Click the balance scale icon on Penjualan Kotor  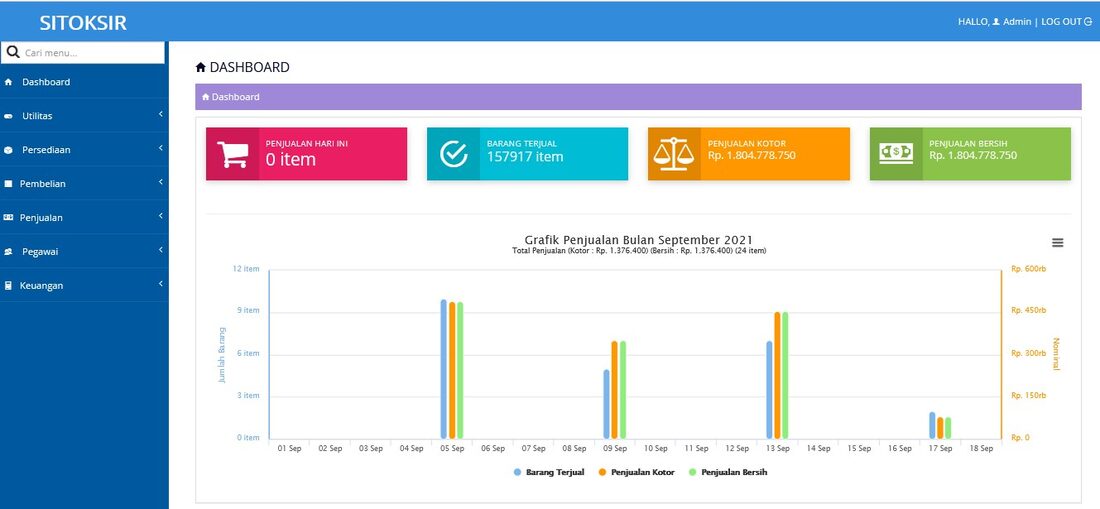click(673, 154)
